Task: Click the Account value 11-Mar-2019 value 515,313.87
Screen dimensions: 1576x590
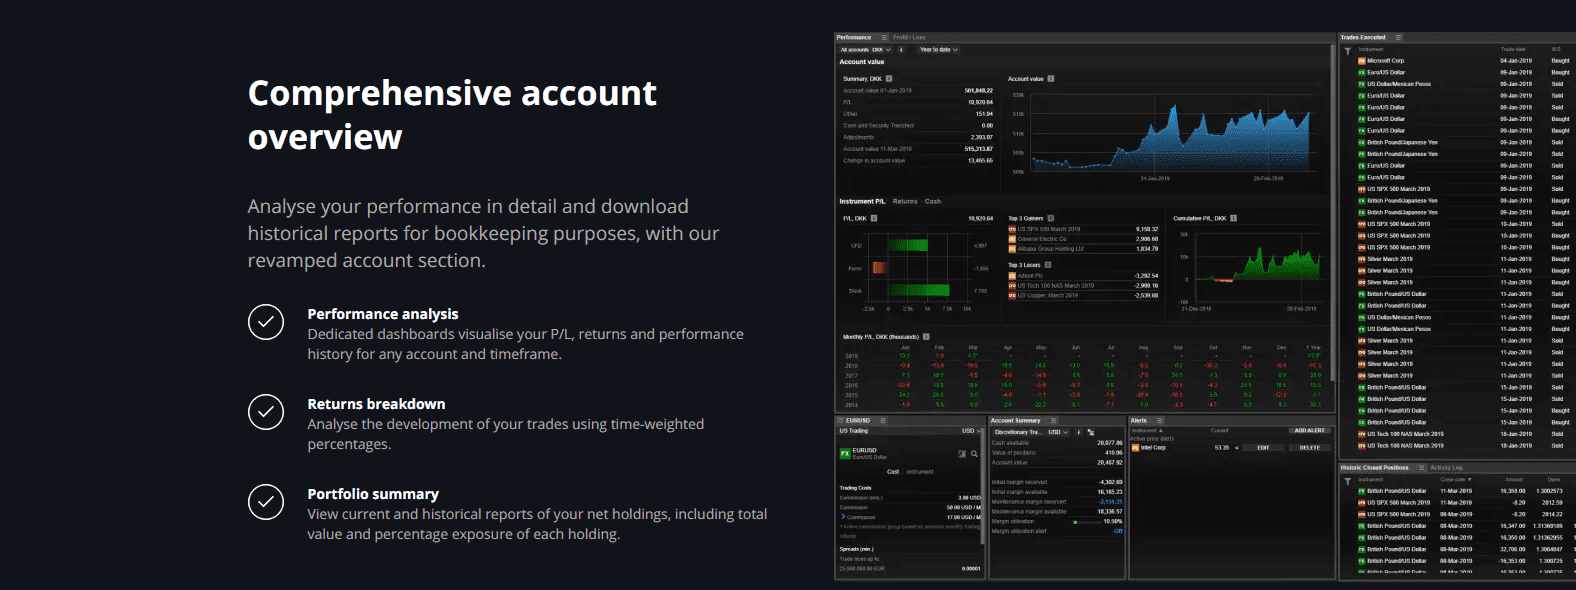Action: click(979, 149)
